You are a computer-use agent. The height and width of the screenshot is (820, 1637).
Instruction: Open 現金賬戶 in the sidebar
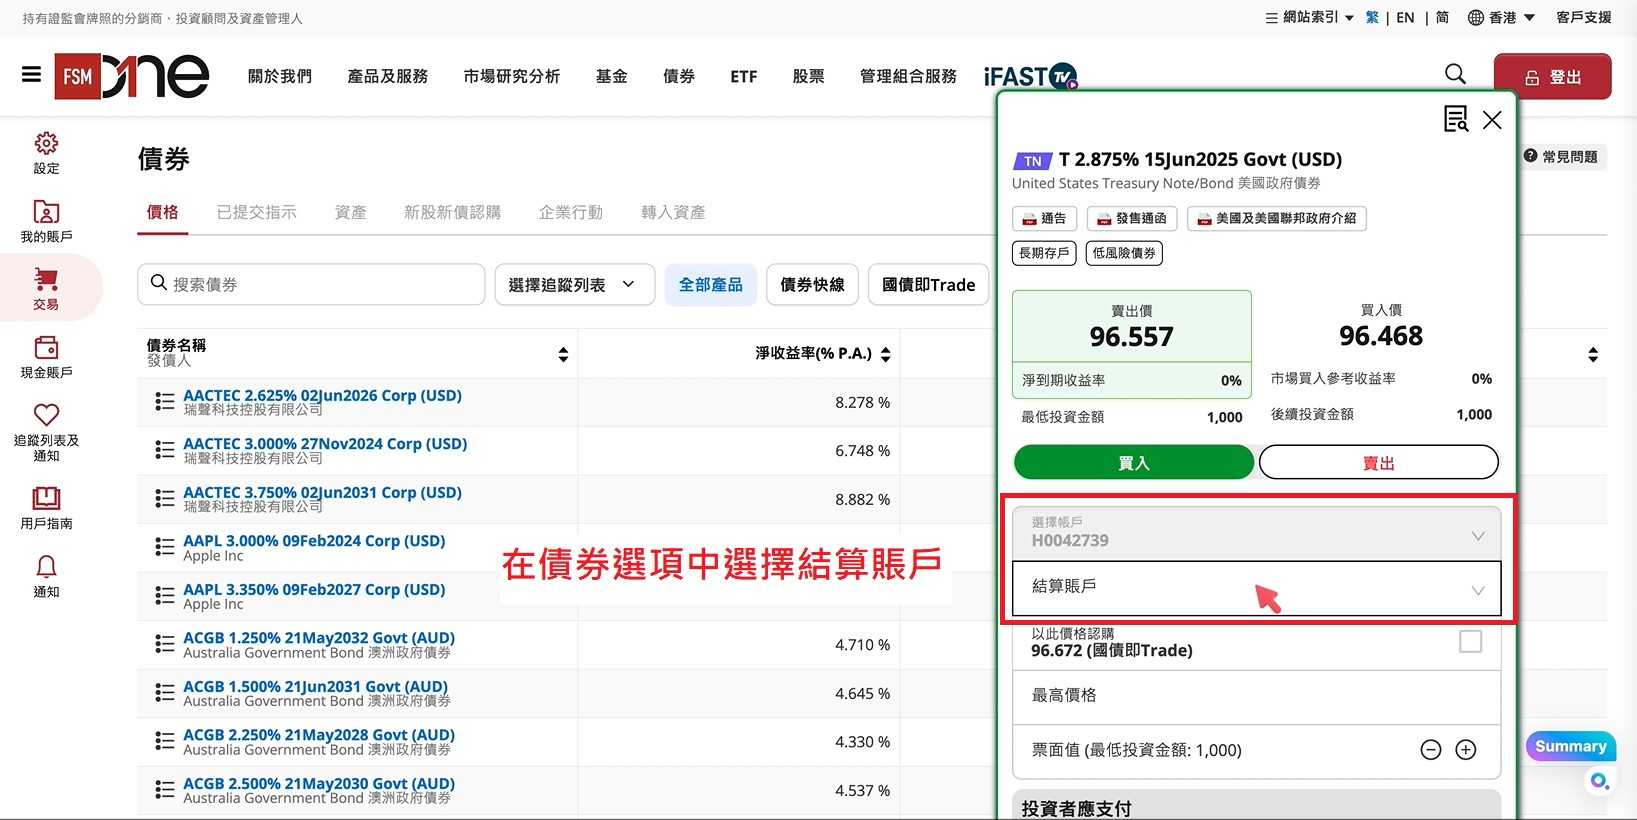tap(46, 357)
